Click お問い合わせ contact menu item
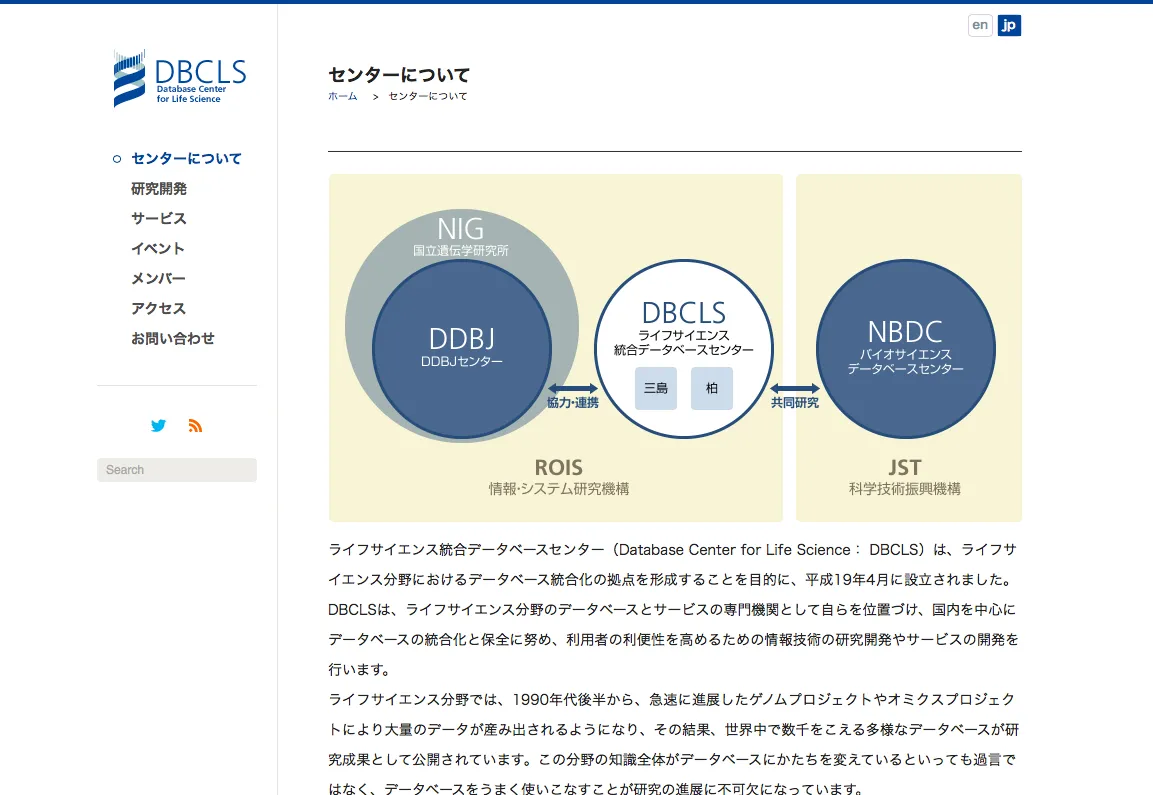 [173, 338]
